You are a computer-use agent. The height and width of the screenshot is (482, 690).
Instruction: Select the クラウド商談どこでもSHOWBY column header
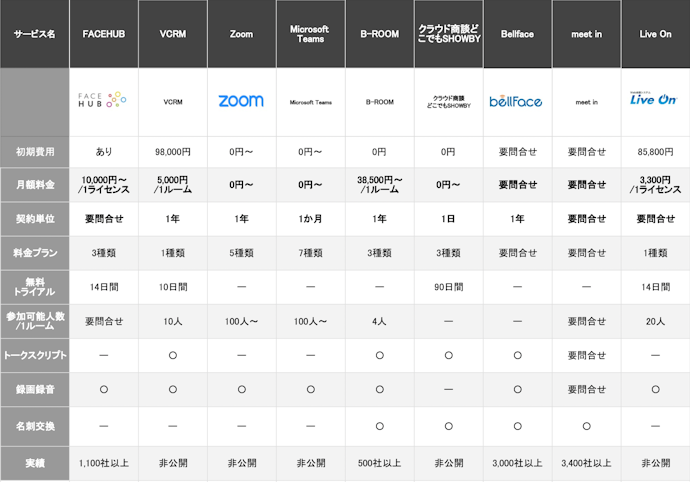point(448,34)
